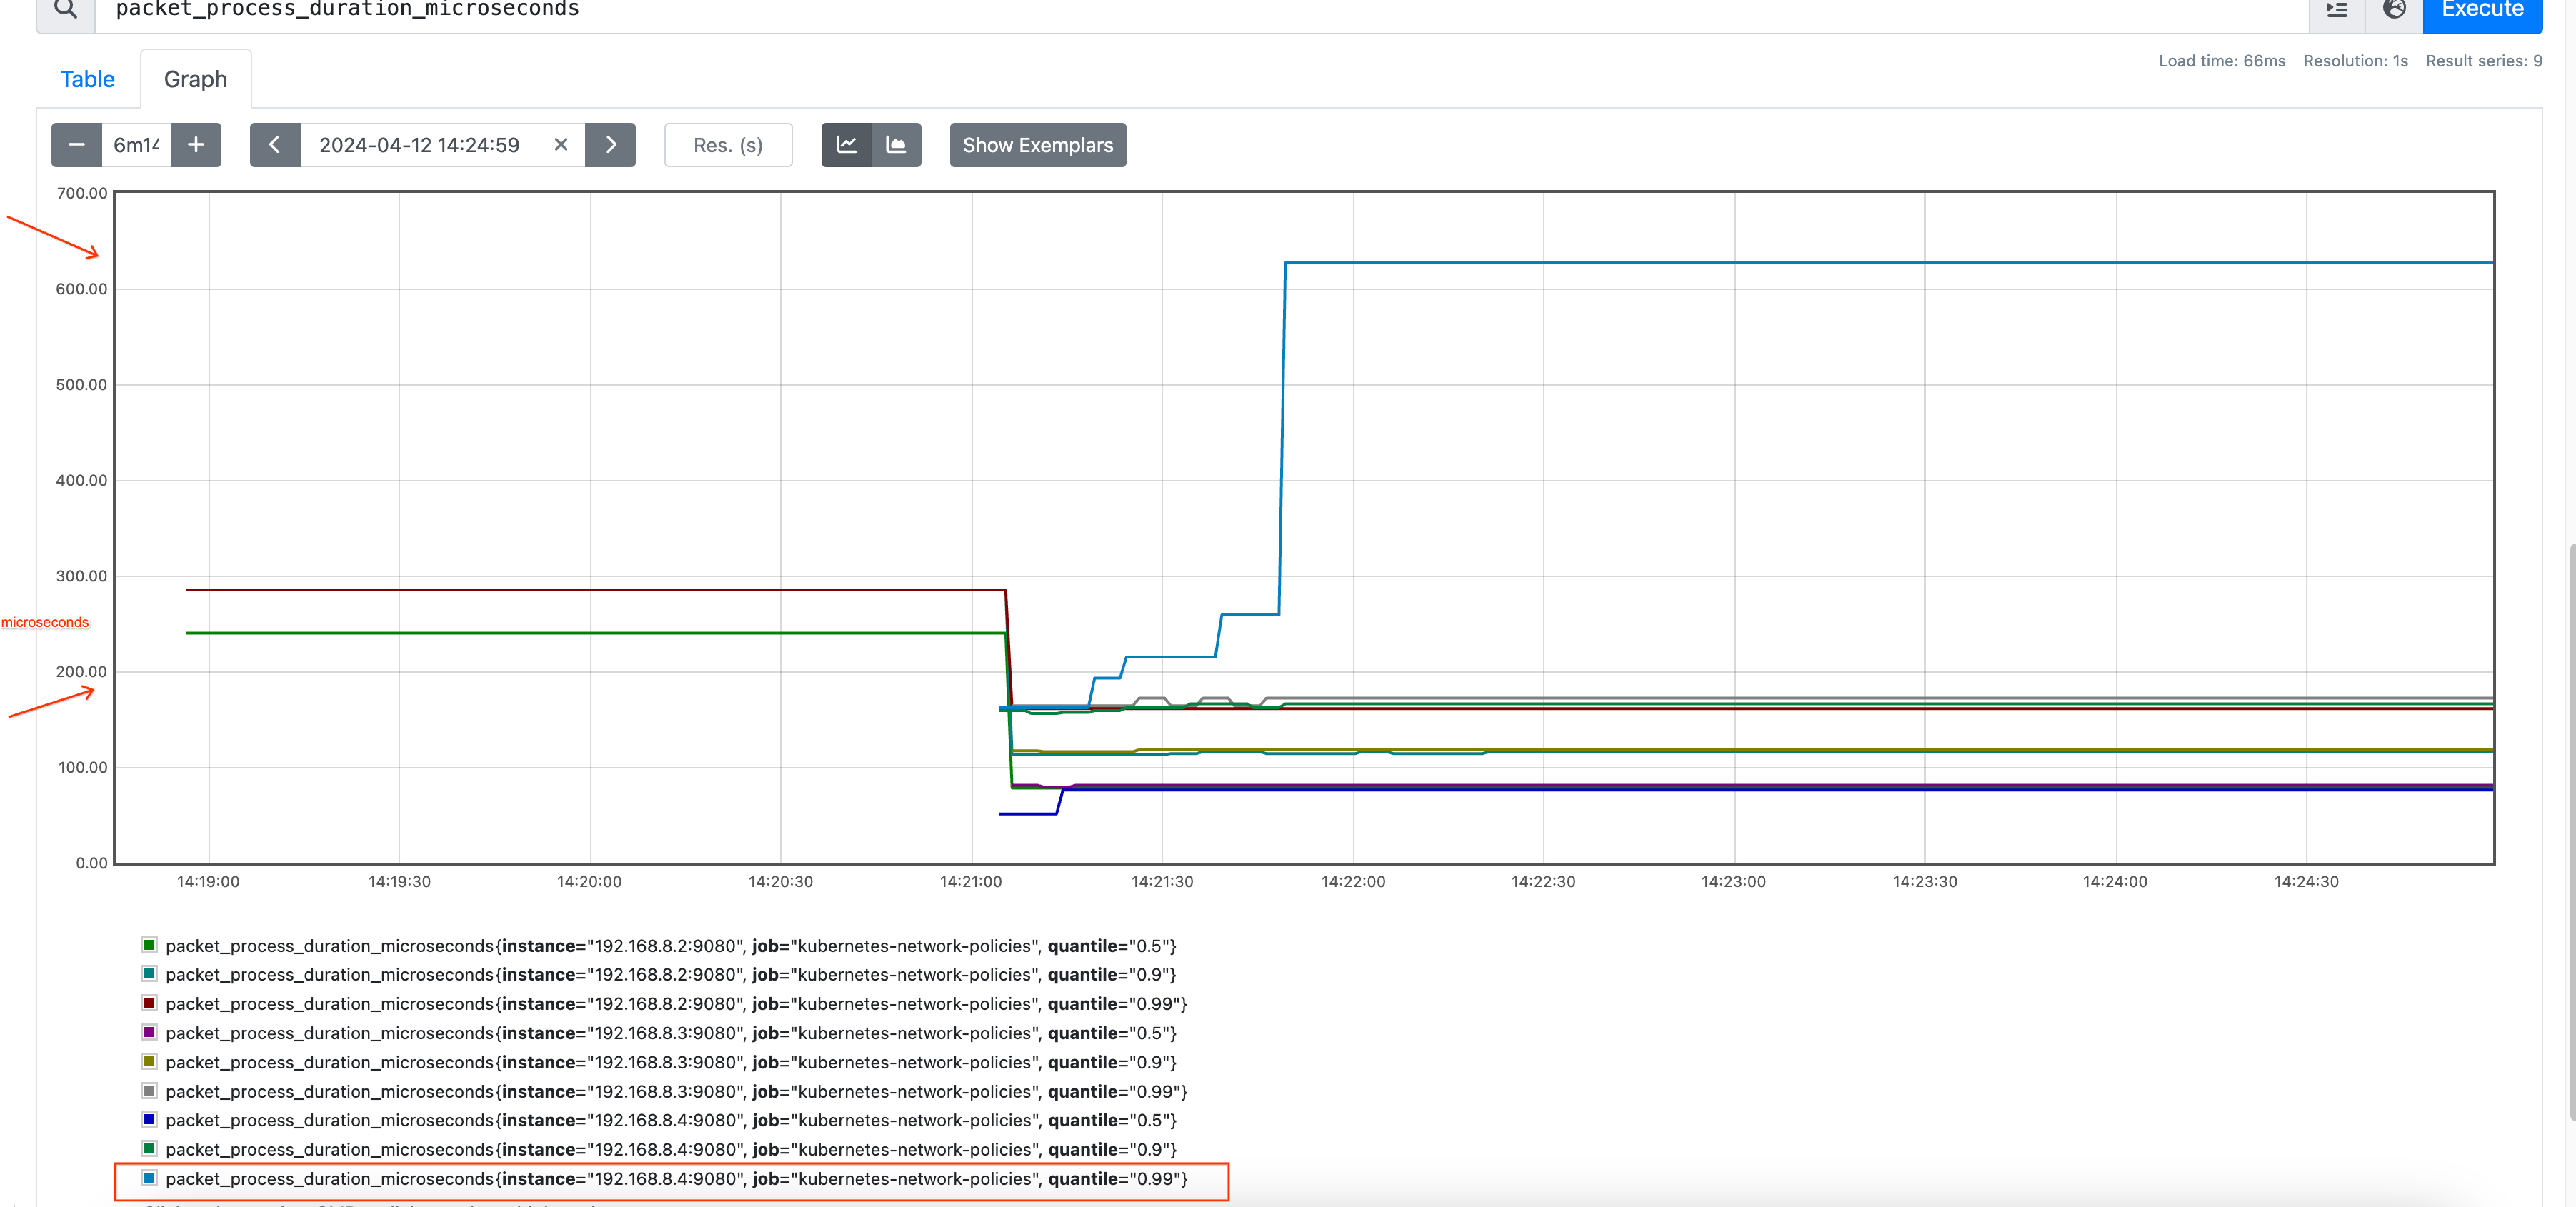
Task: Select legend series 192.168.8.2 quantile 0.5 text
Action: tap(671, 946)
